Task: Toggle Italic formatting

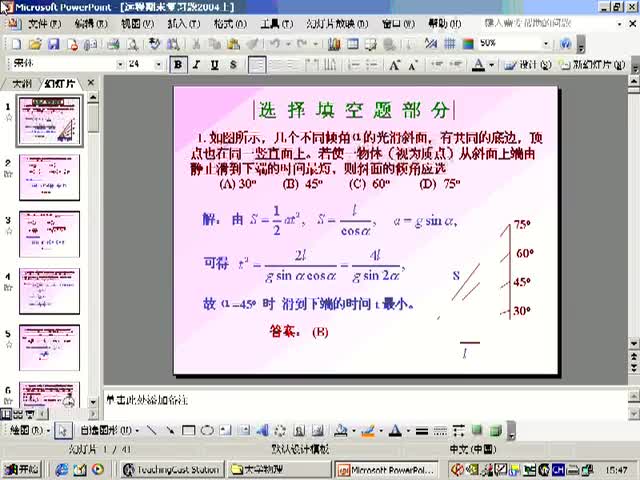Action: [196, 64]
